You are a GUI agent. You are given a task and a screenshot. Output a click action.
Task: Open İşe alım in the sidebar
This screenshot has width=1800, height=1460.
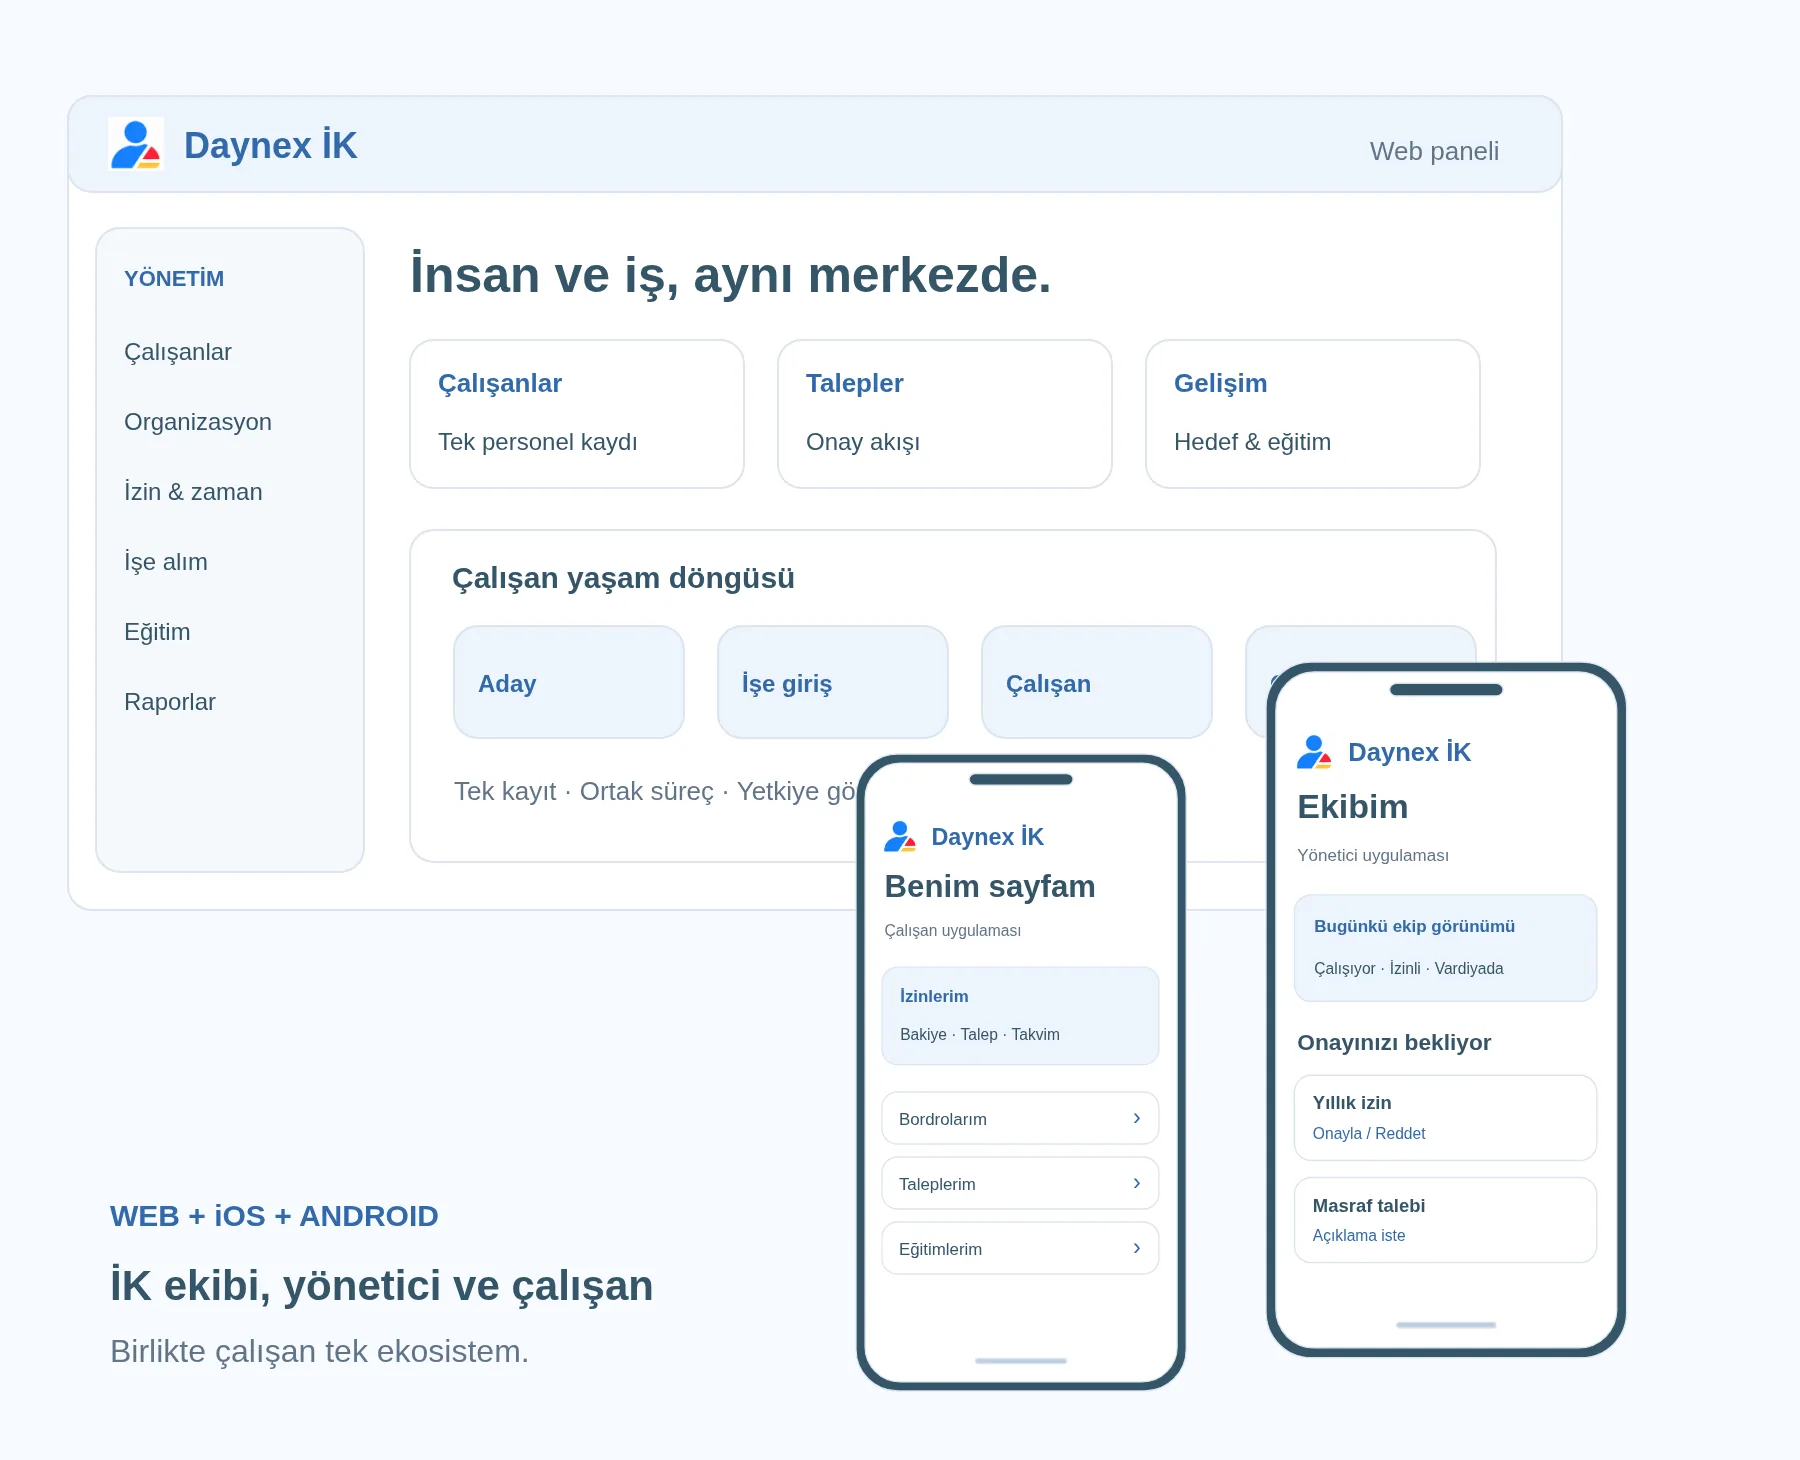point(166,562)
